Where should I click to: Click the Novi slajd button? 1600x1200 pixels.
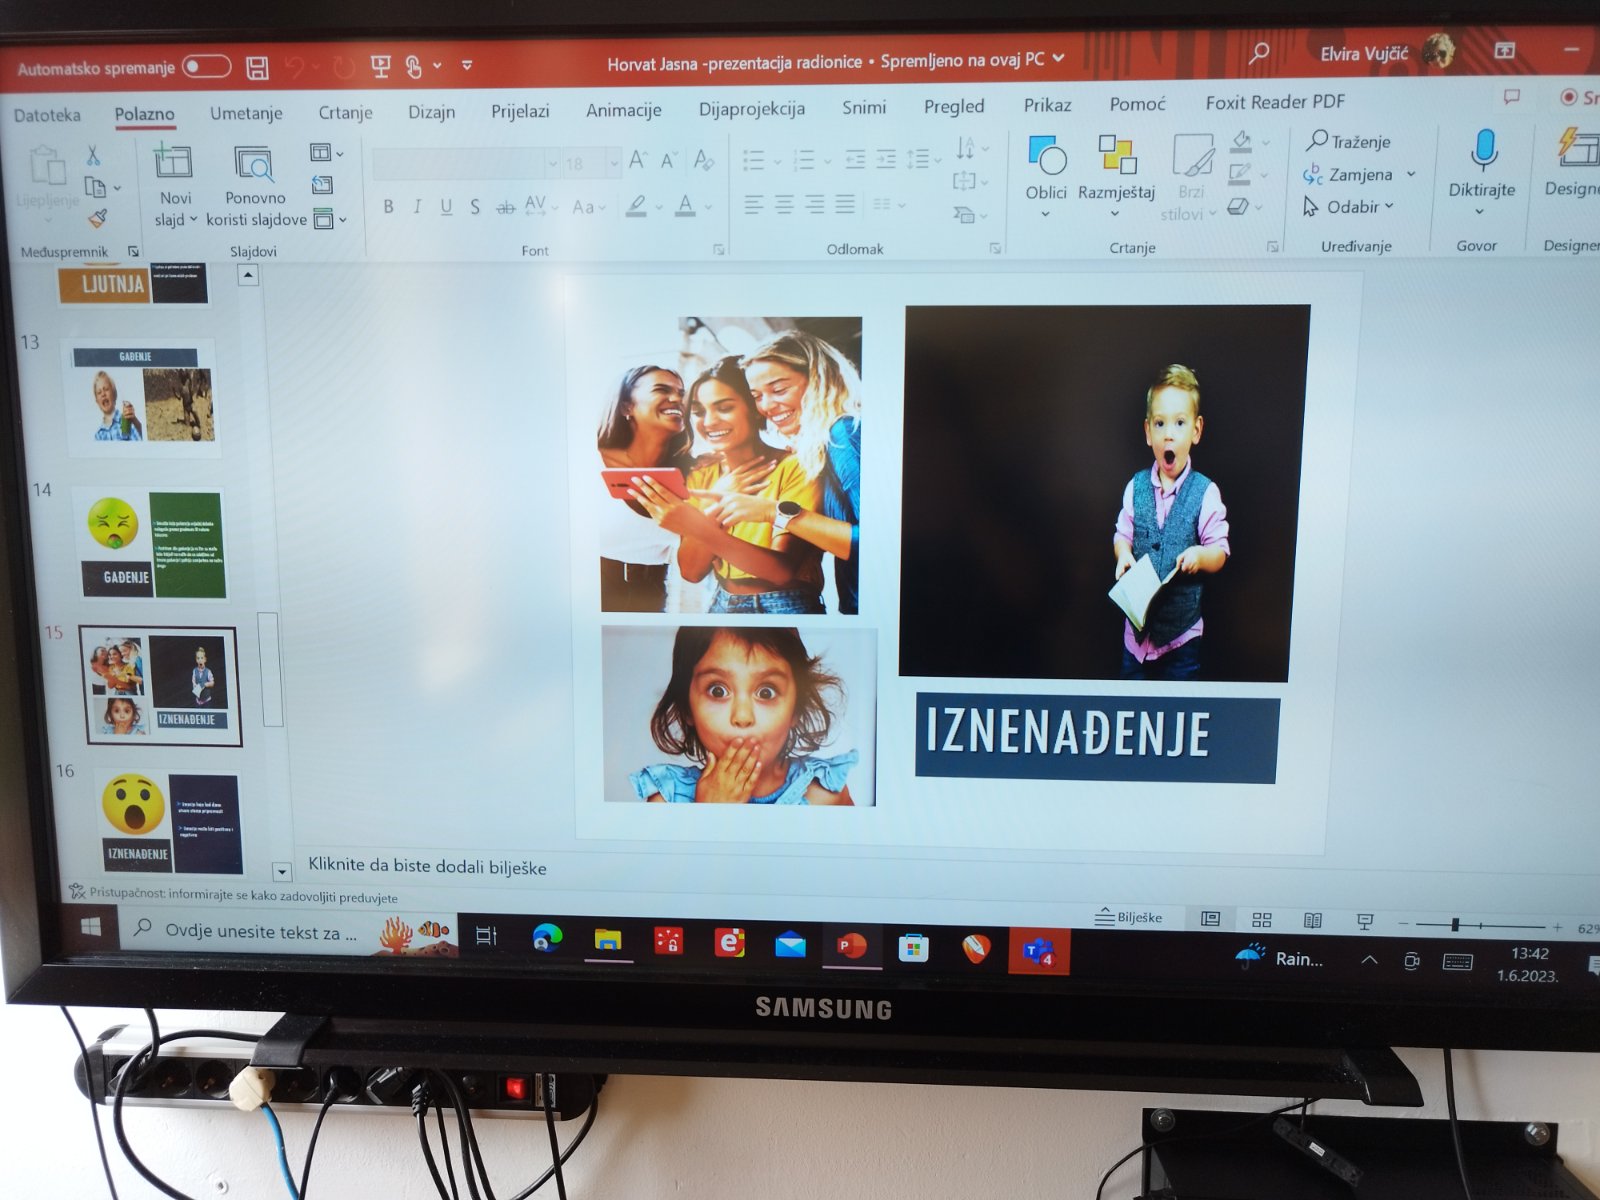click(x=174, y=184)
